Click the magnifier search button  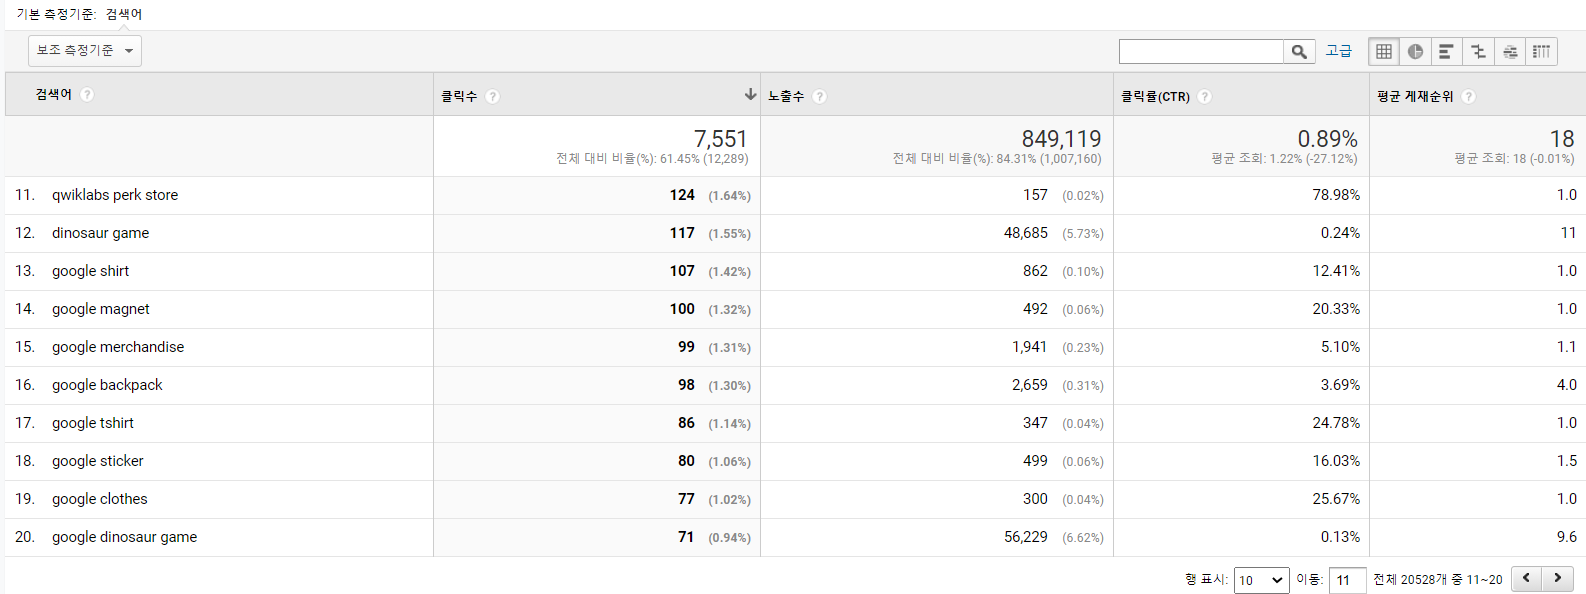1299,51
